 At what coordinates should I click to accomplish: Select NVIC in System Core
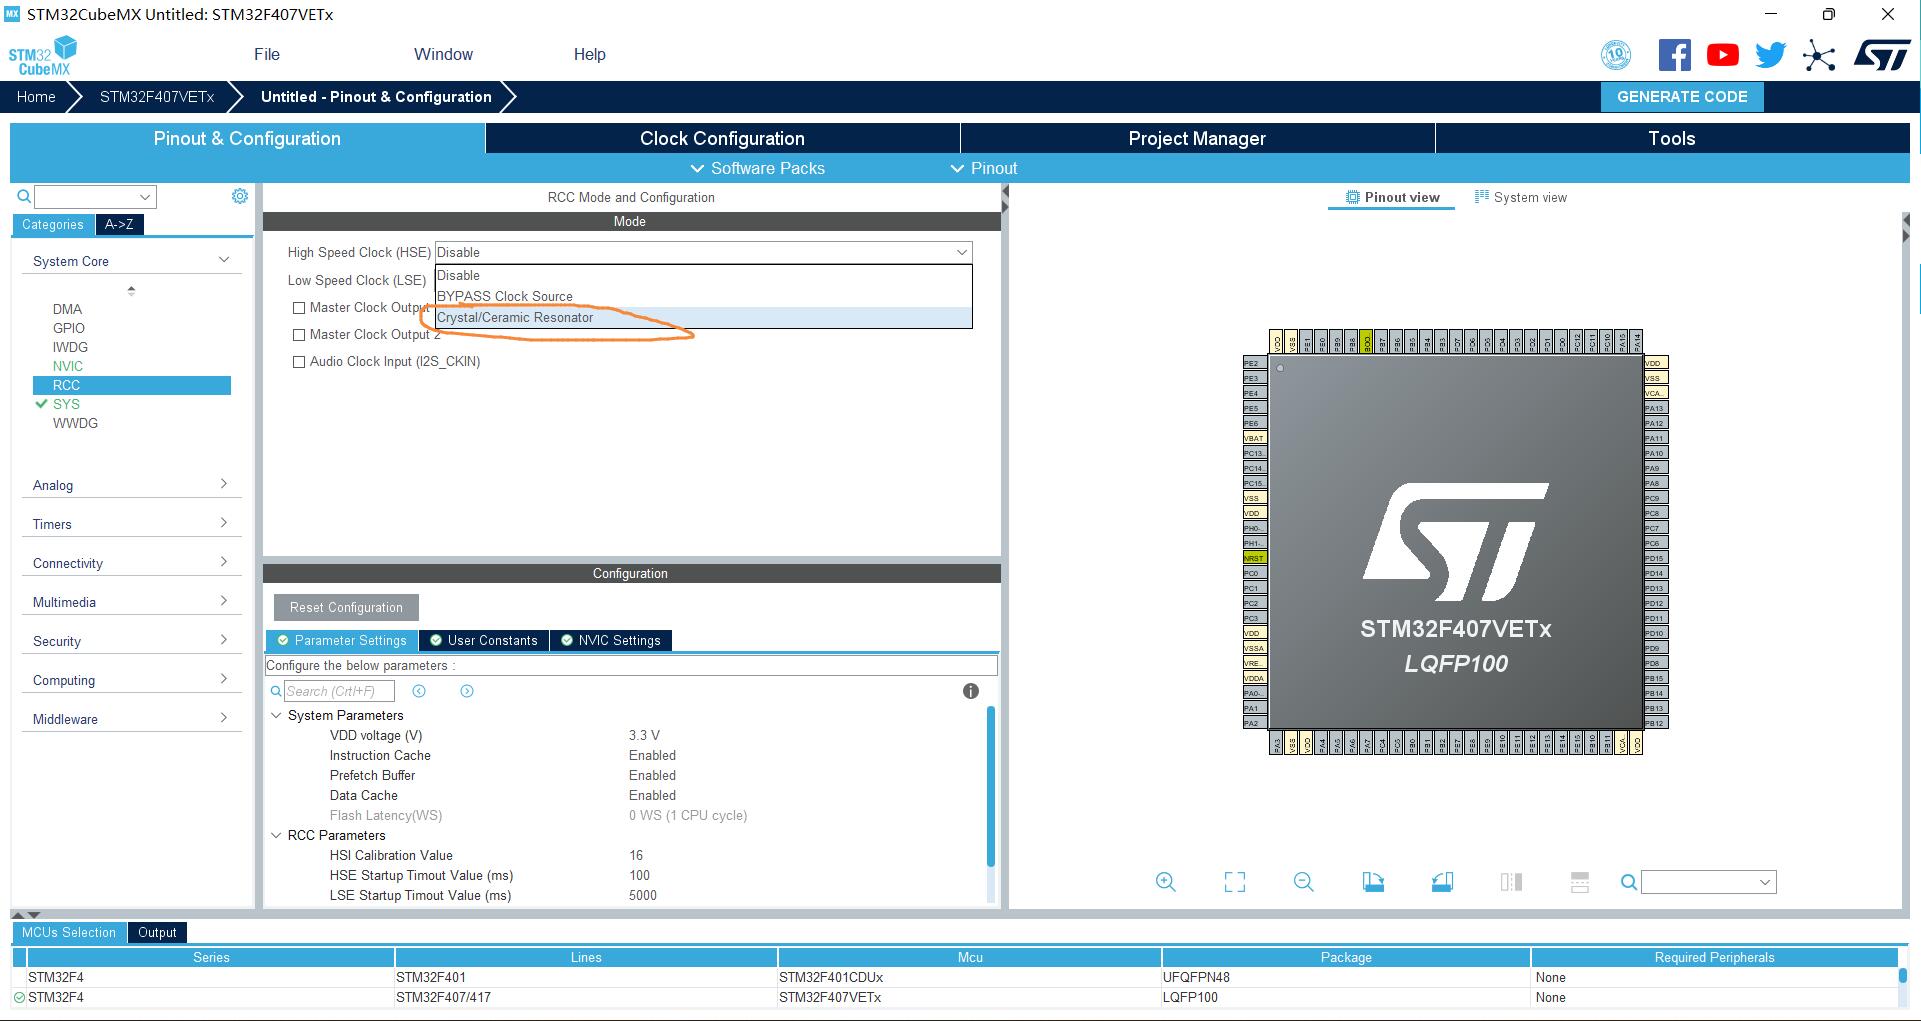pos(68,366)
